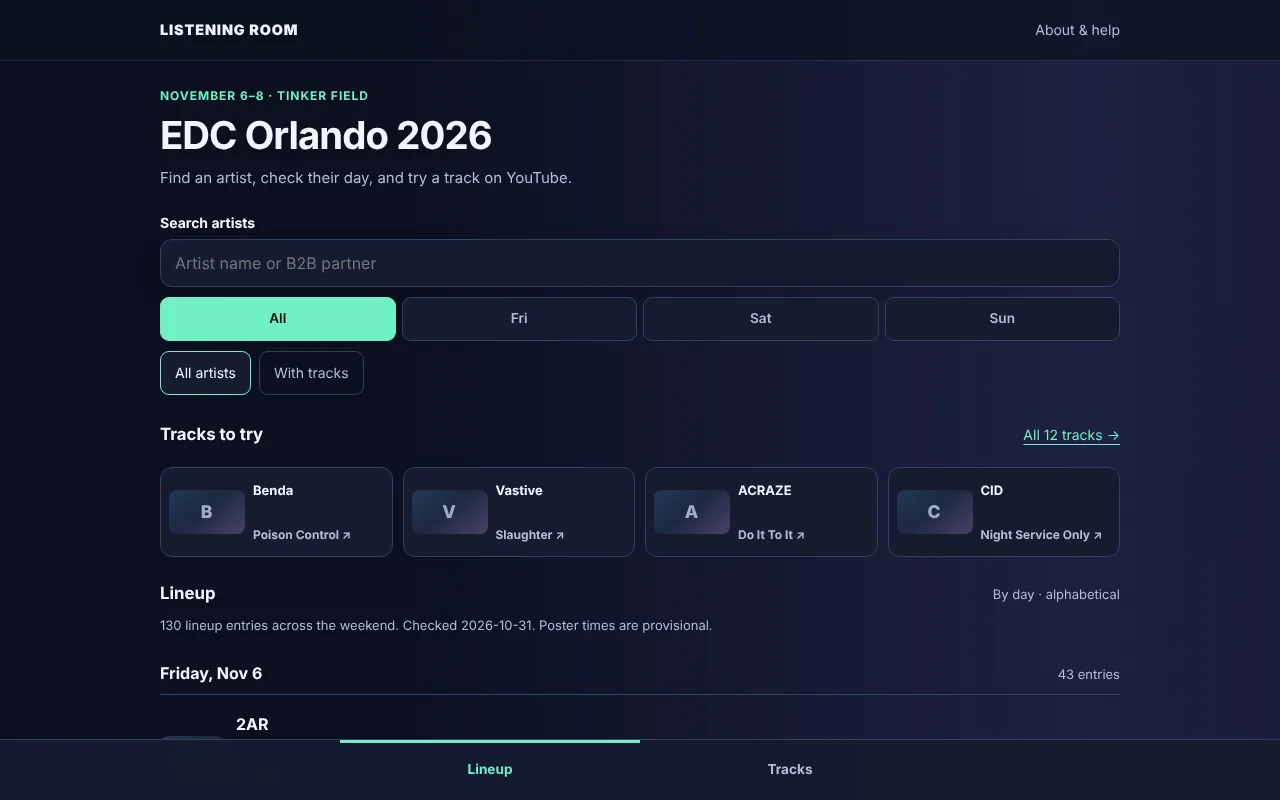Open Do It To It track link
The height and width of the screenshot is (800, 1280).
771,535
